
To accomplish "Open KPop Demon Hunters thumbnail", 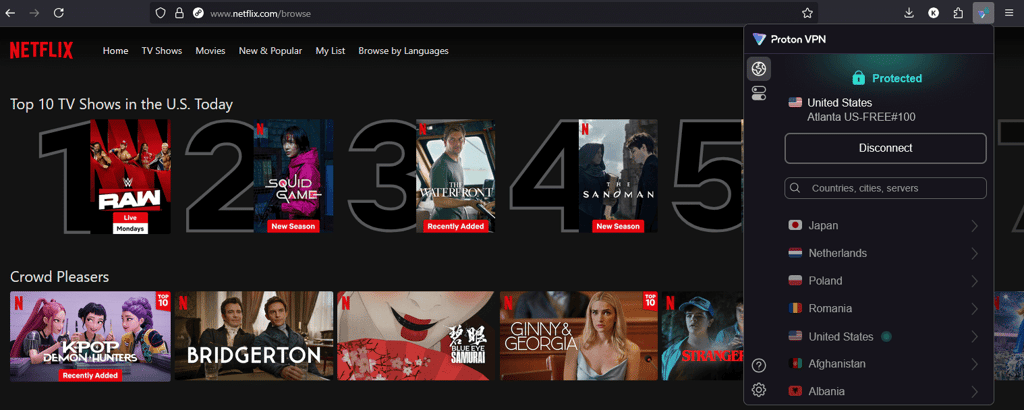I will point(90,336).
